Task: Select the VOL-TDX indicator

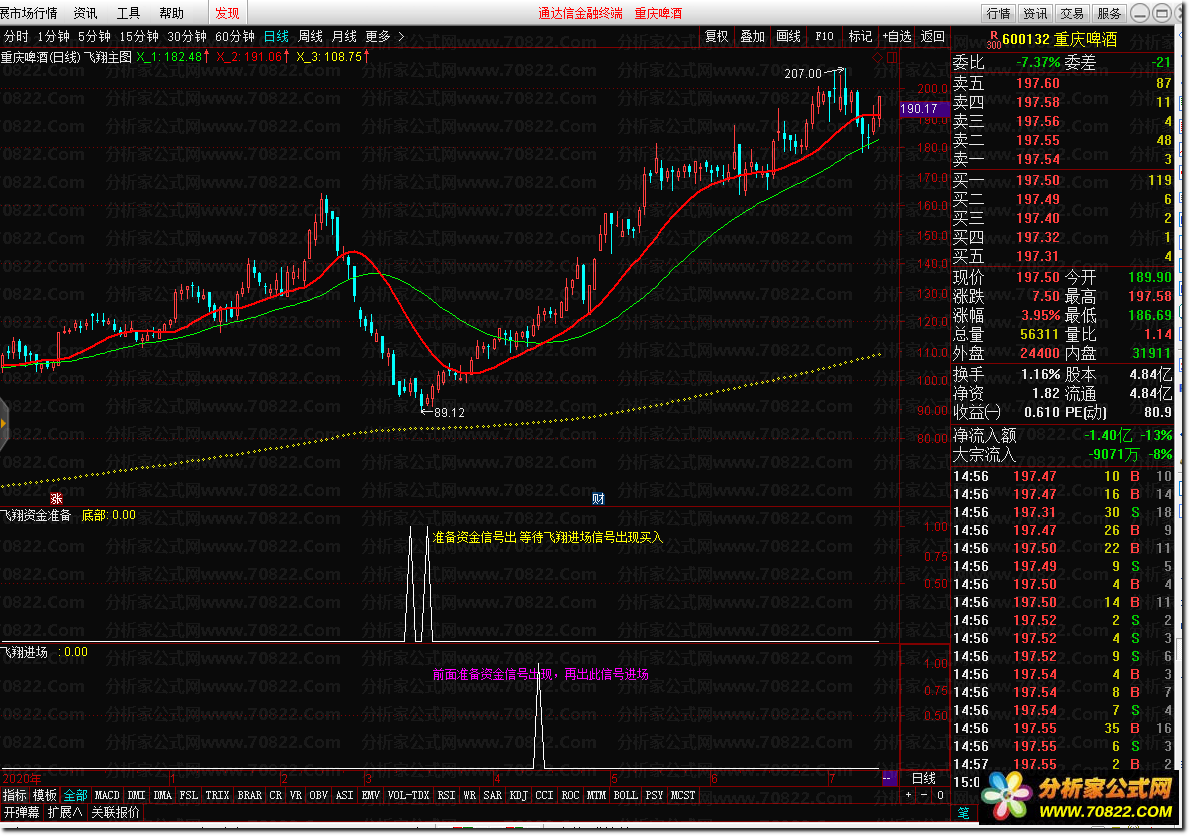Action: [x=409, y=795]
